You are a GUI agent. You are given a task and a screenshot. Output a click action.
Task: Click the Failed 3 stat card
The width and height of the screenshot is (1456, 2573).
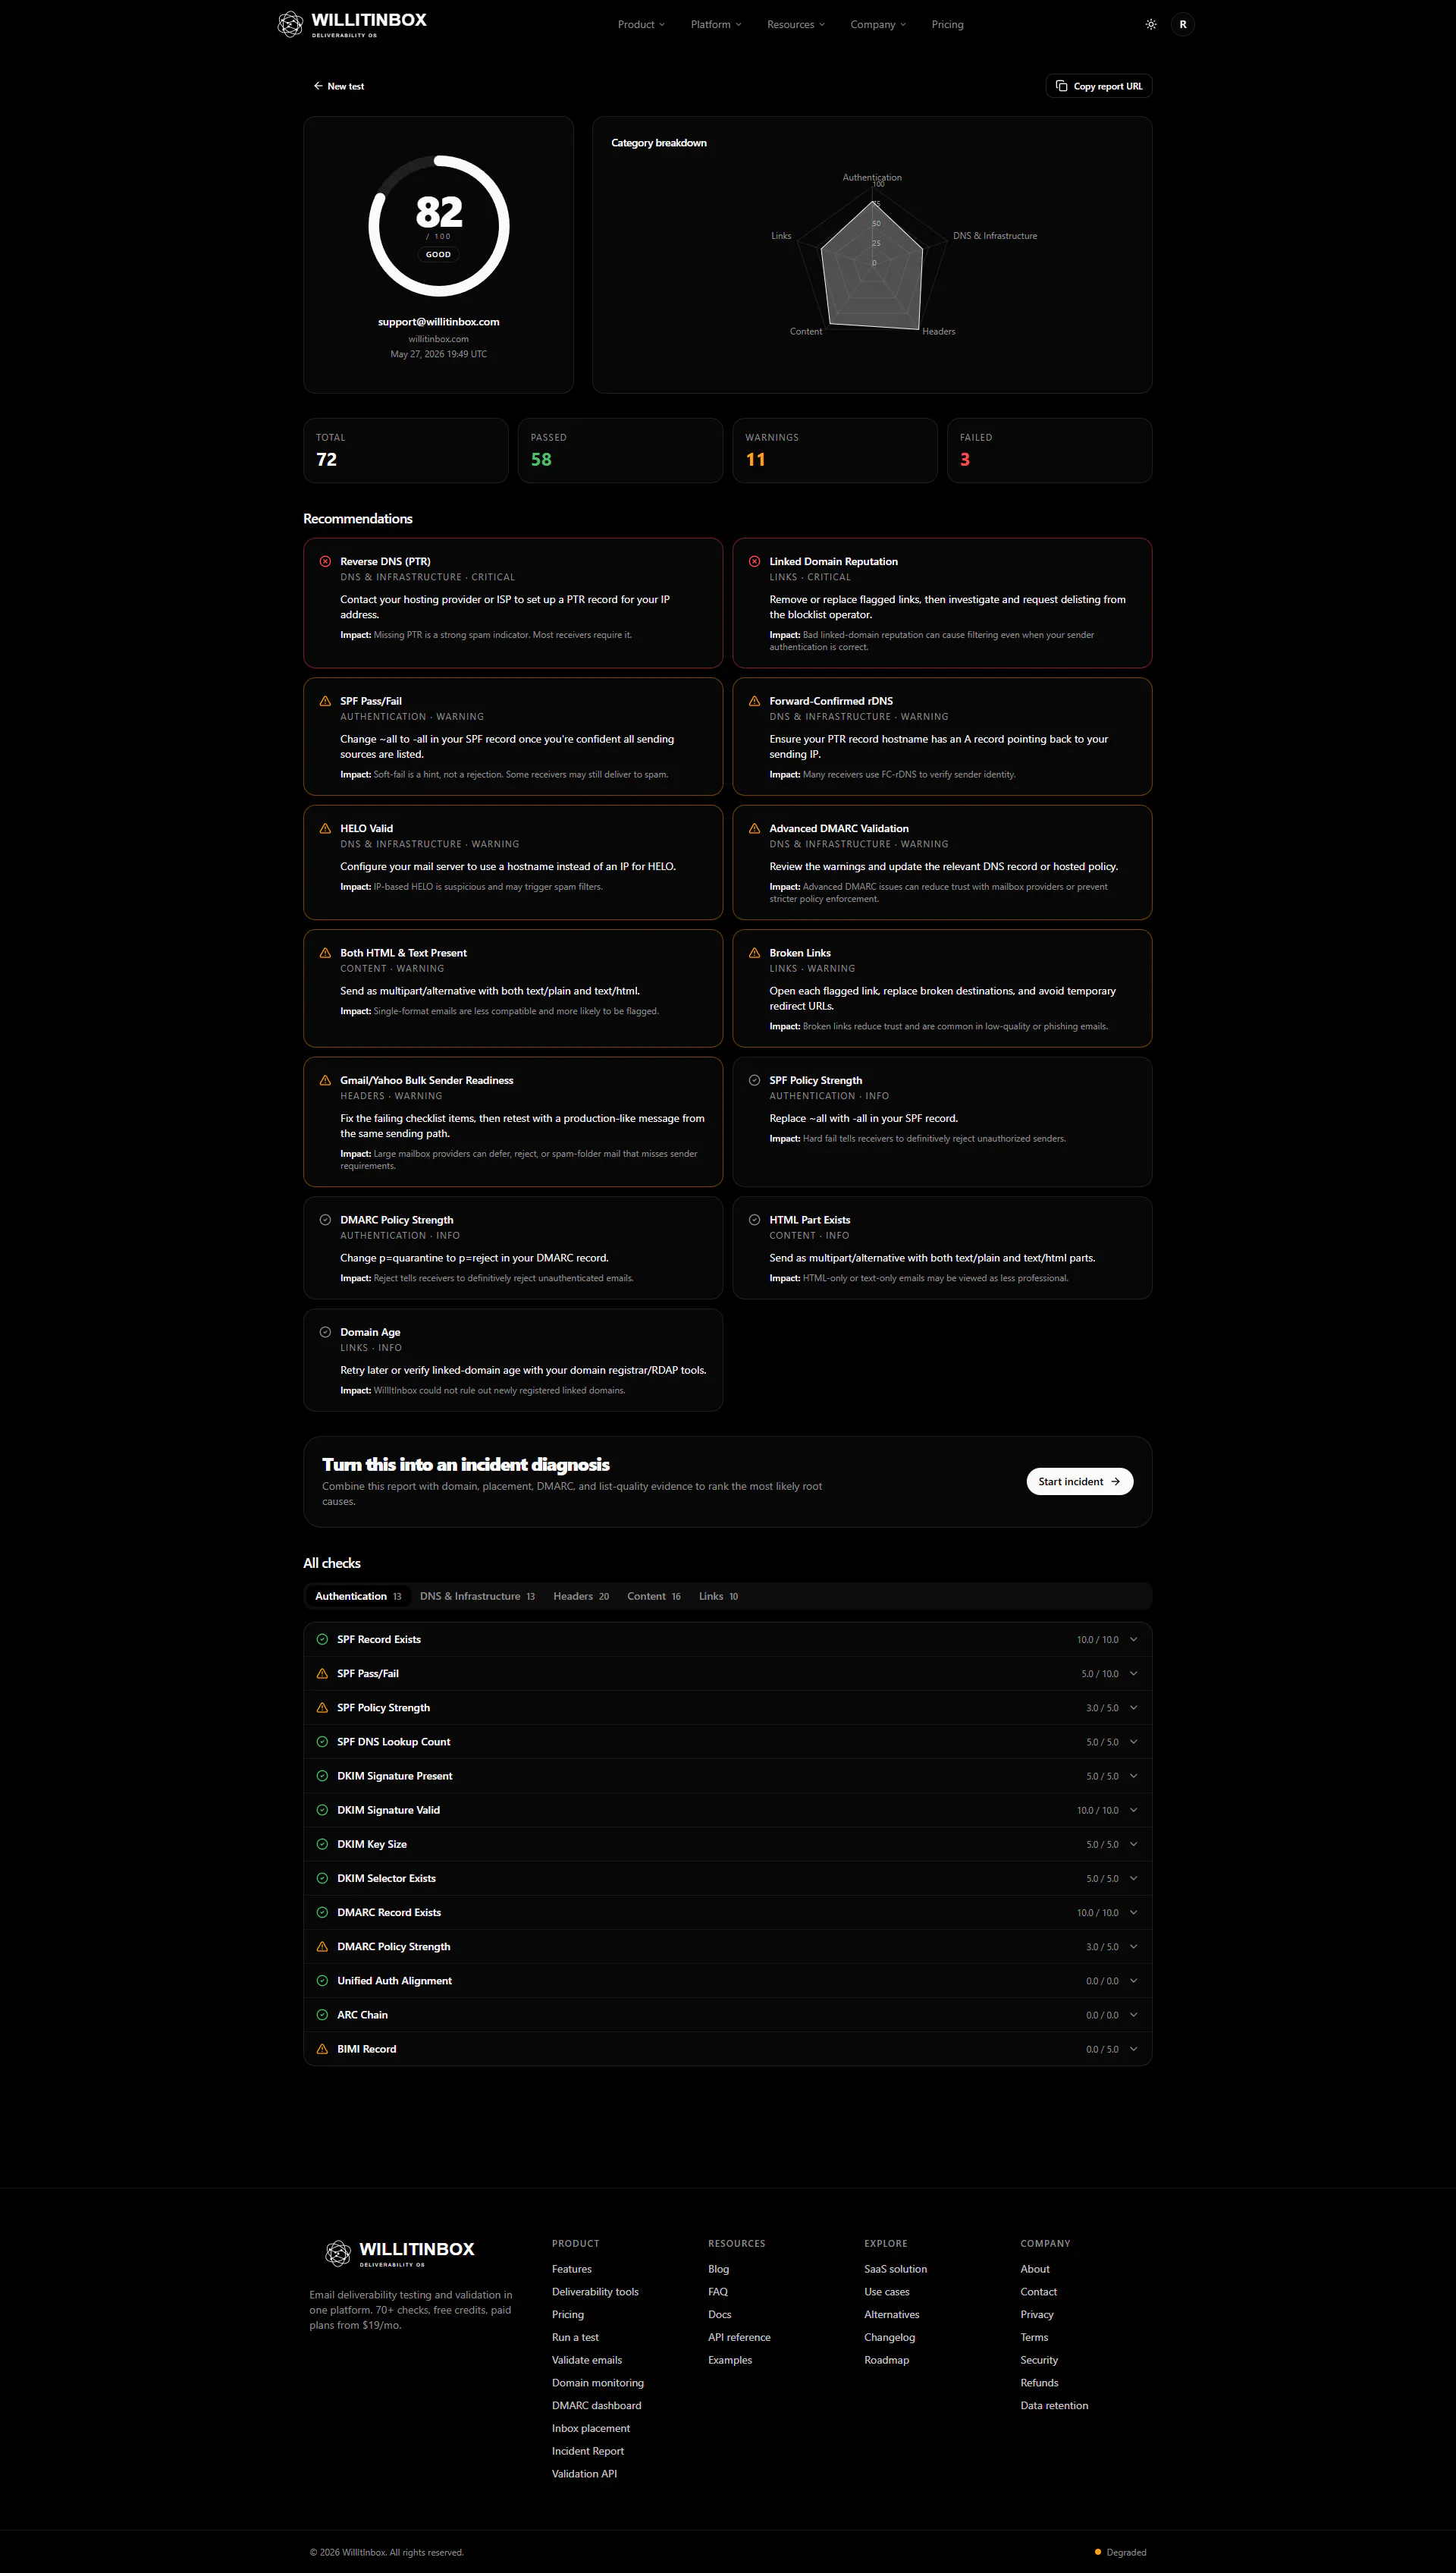point(1049,451)
